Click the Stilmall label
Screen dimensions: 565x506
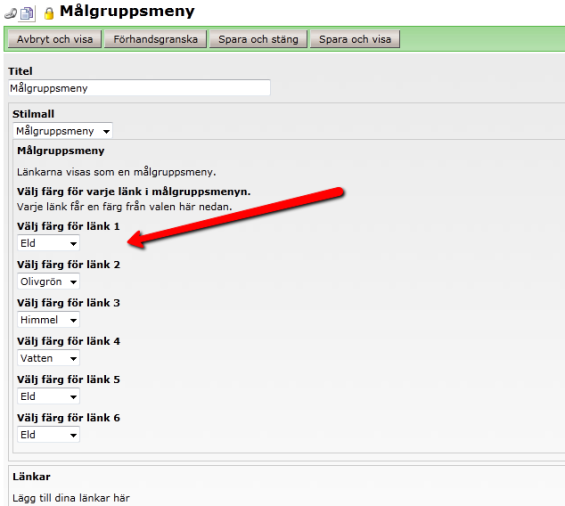click(33, 114)
